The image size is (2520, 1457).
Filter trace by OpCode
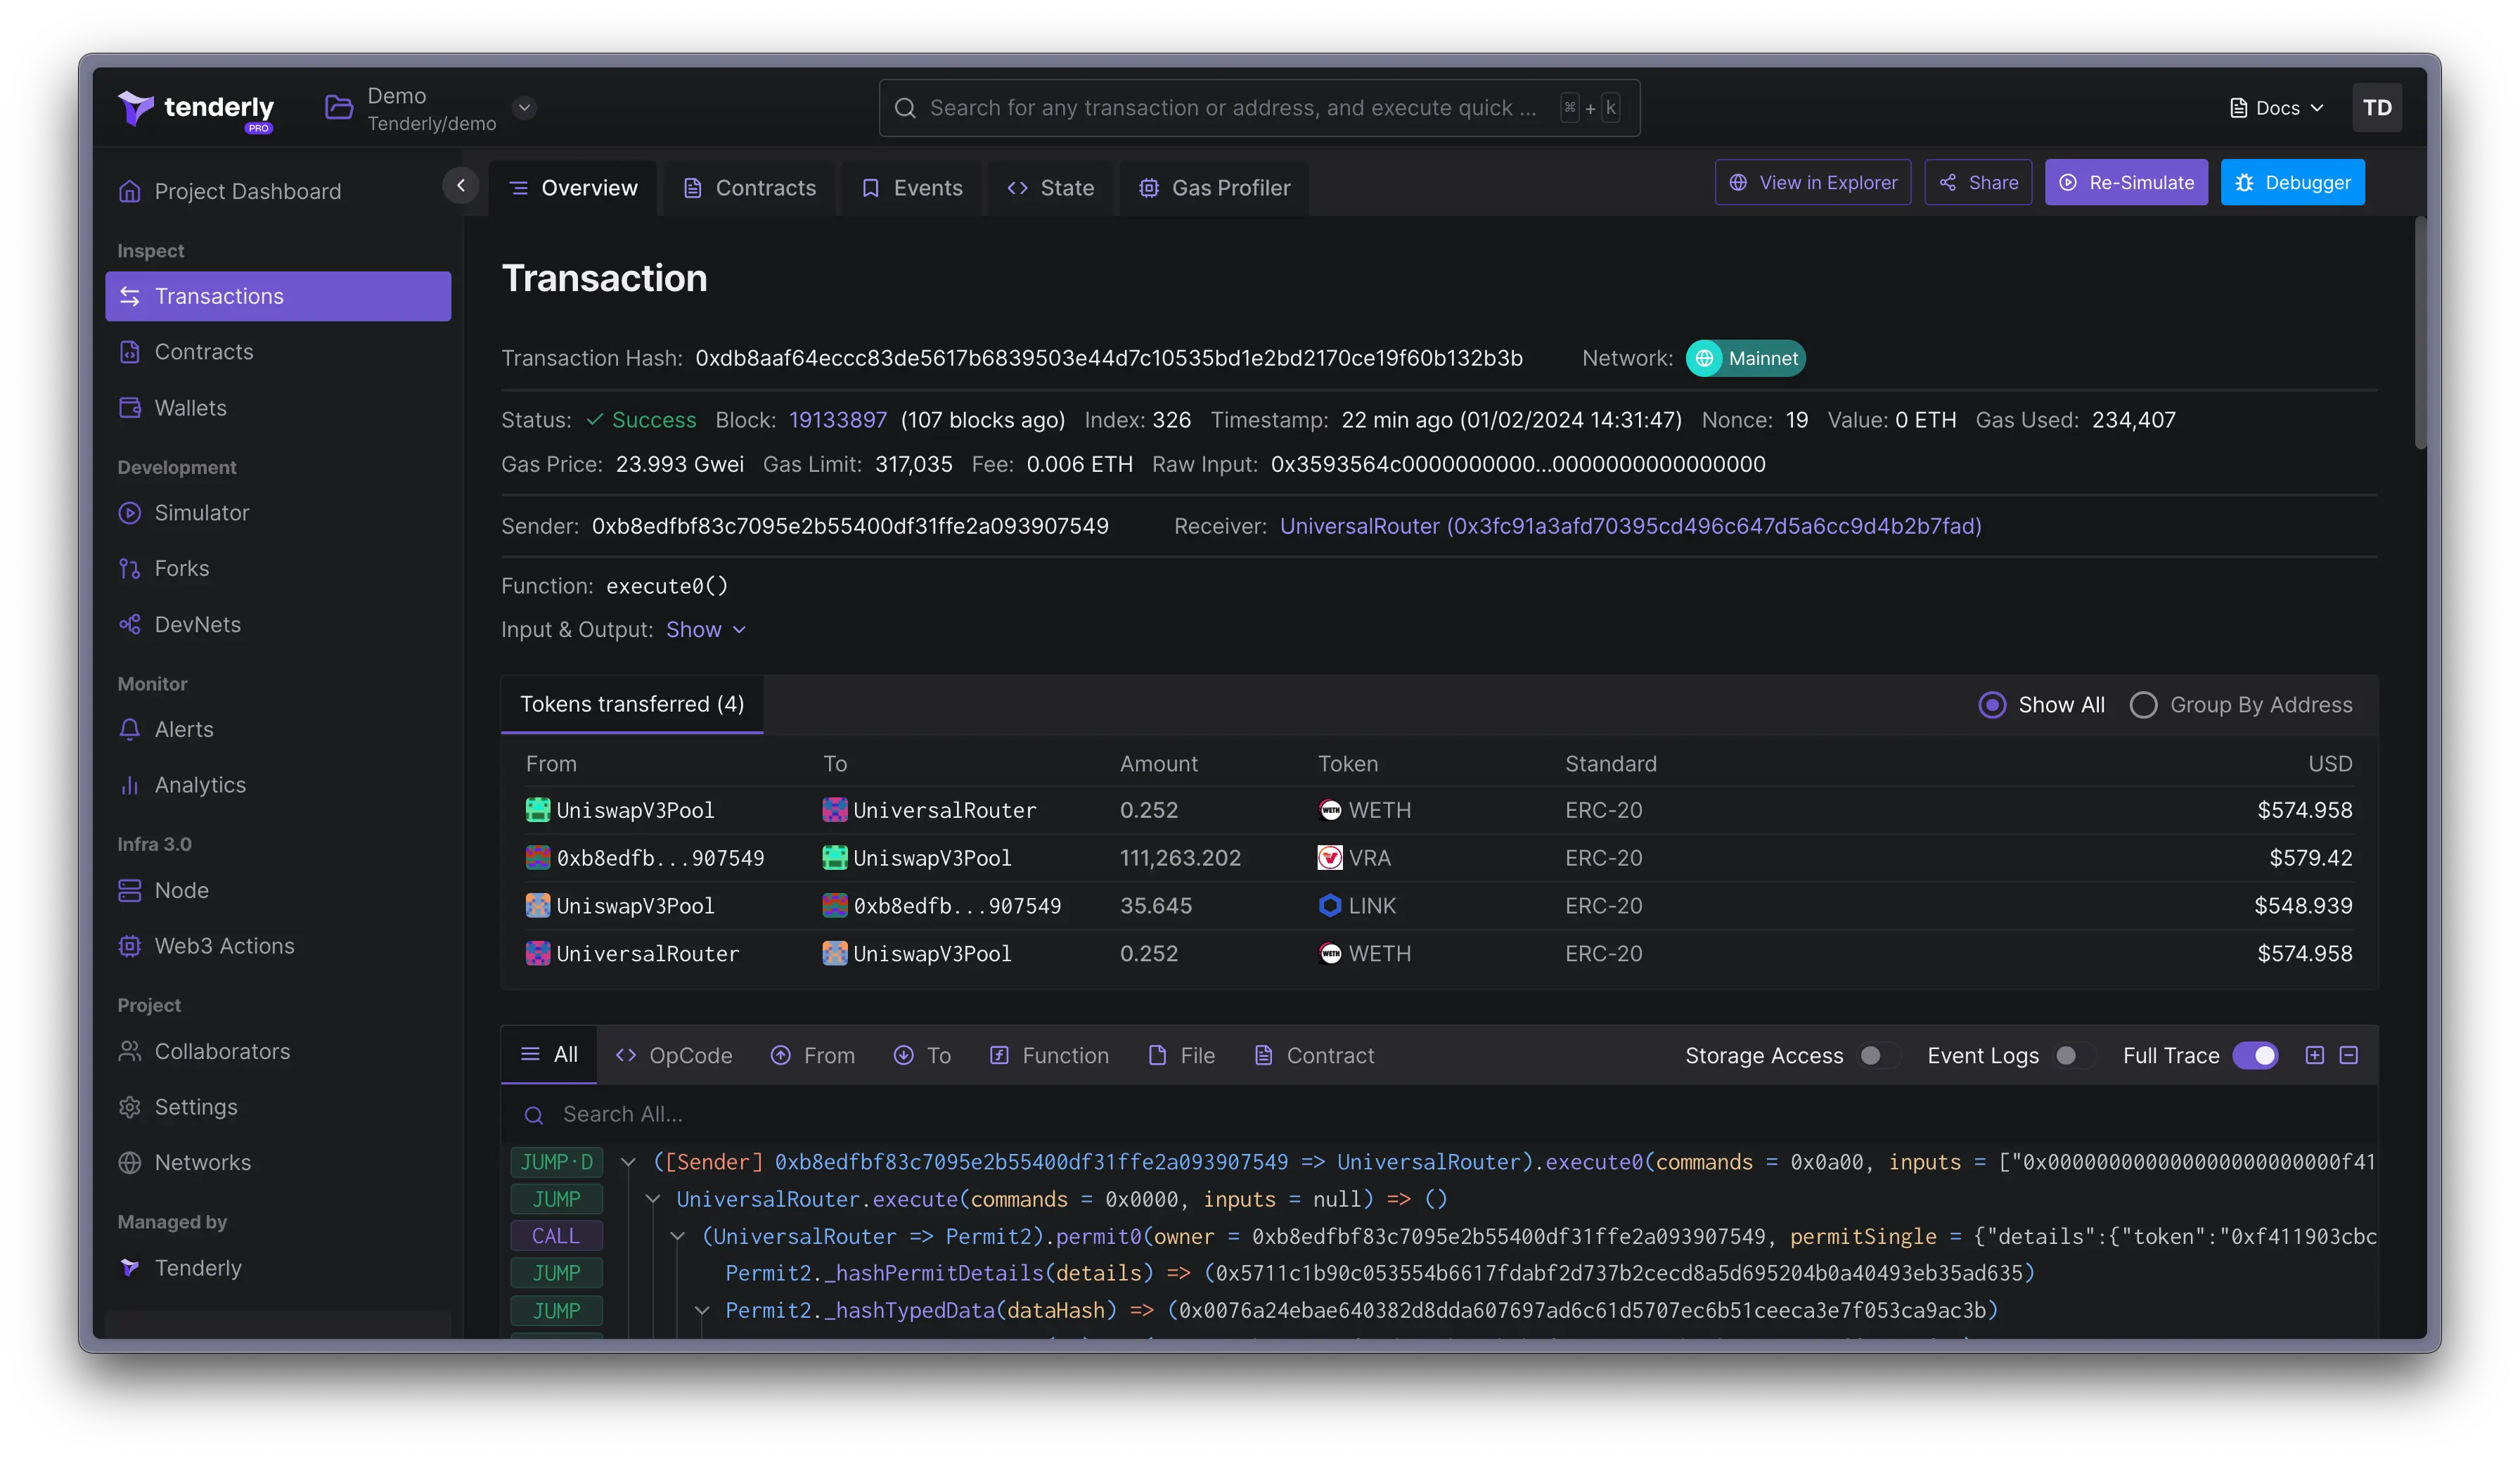click(x=674, y=1055)
